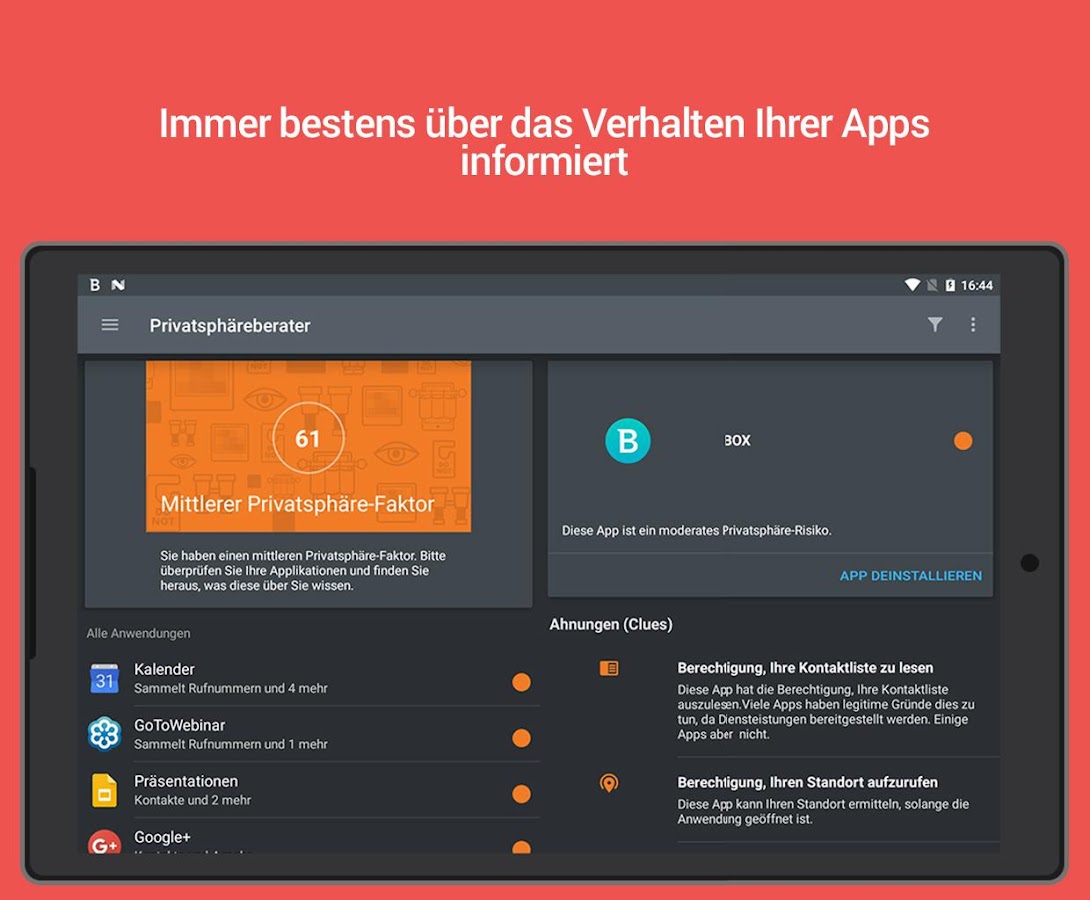The width and height of the screenshot is (1090, 900).
Task: Tap the contact list clue icon
Action: tap(609, 667)
